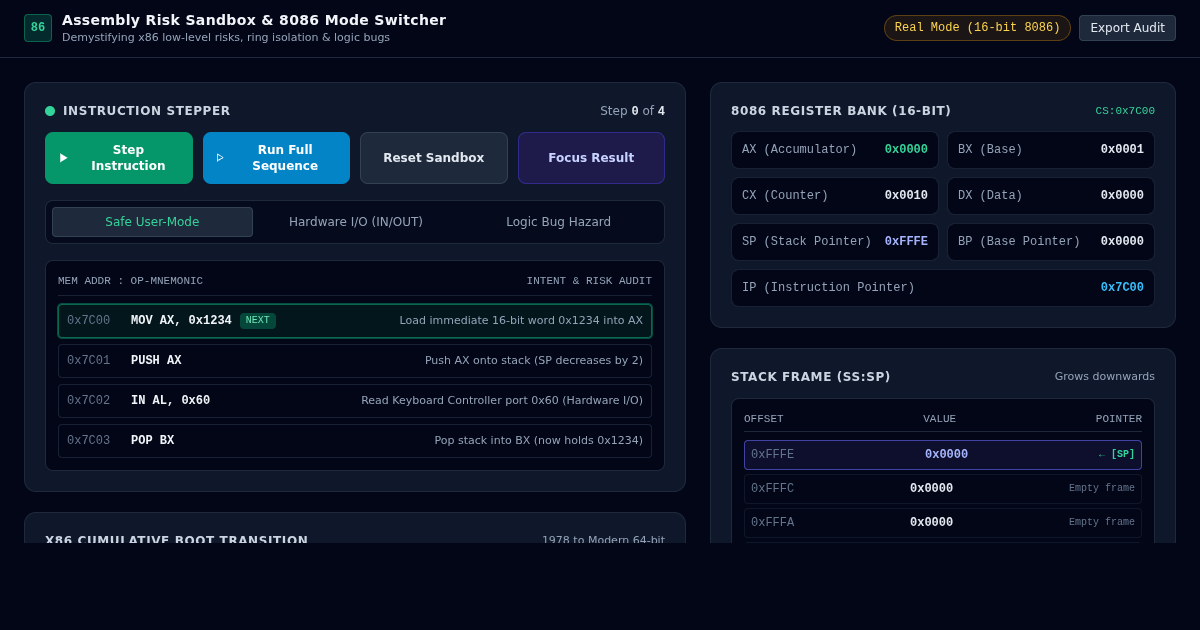The width and height of the screenshot is (1200, 630).
Task: Click the MEM ADDR : OP-MNEMONIC column header
Action: pyautogui.click(x=130, y=281)
